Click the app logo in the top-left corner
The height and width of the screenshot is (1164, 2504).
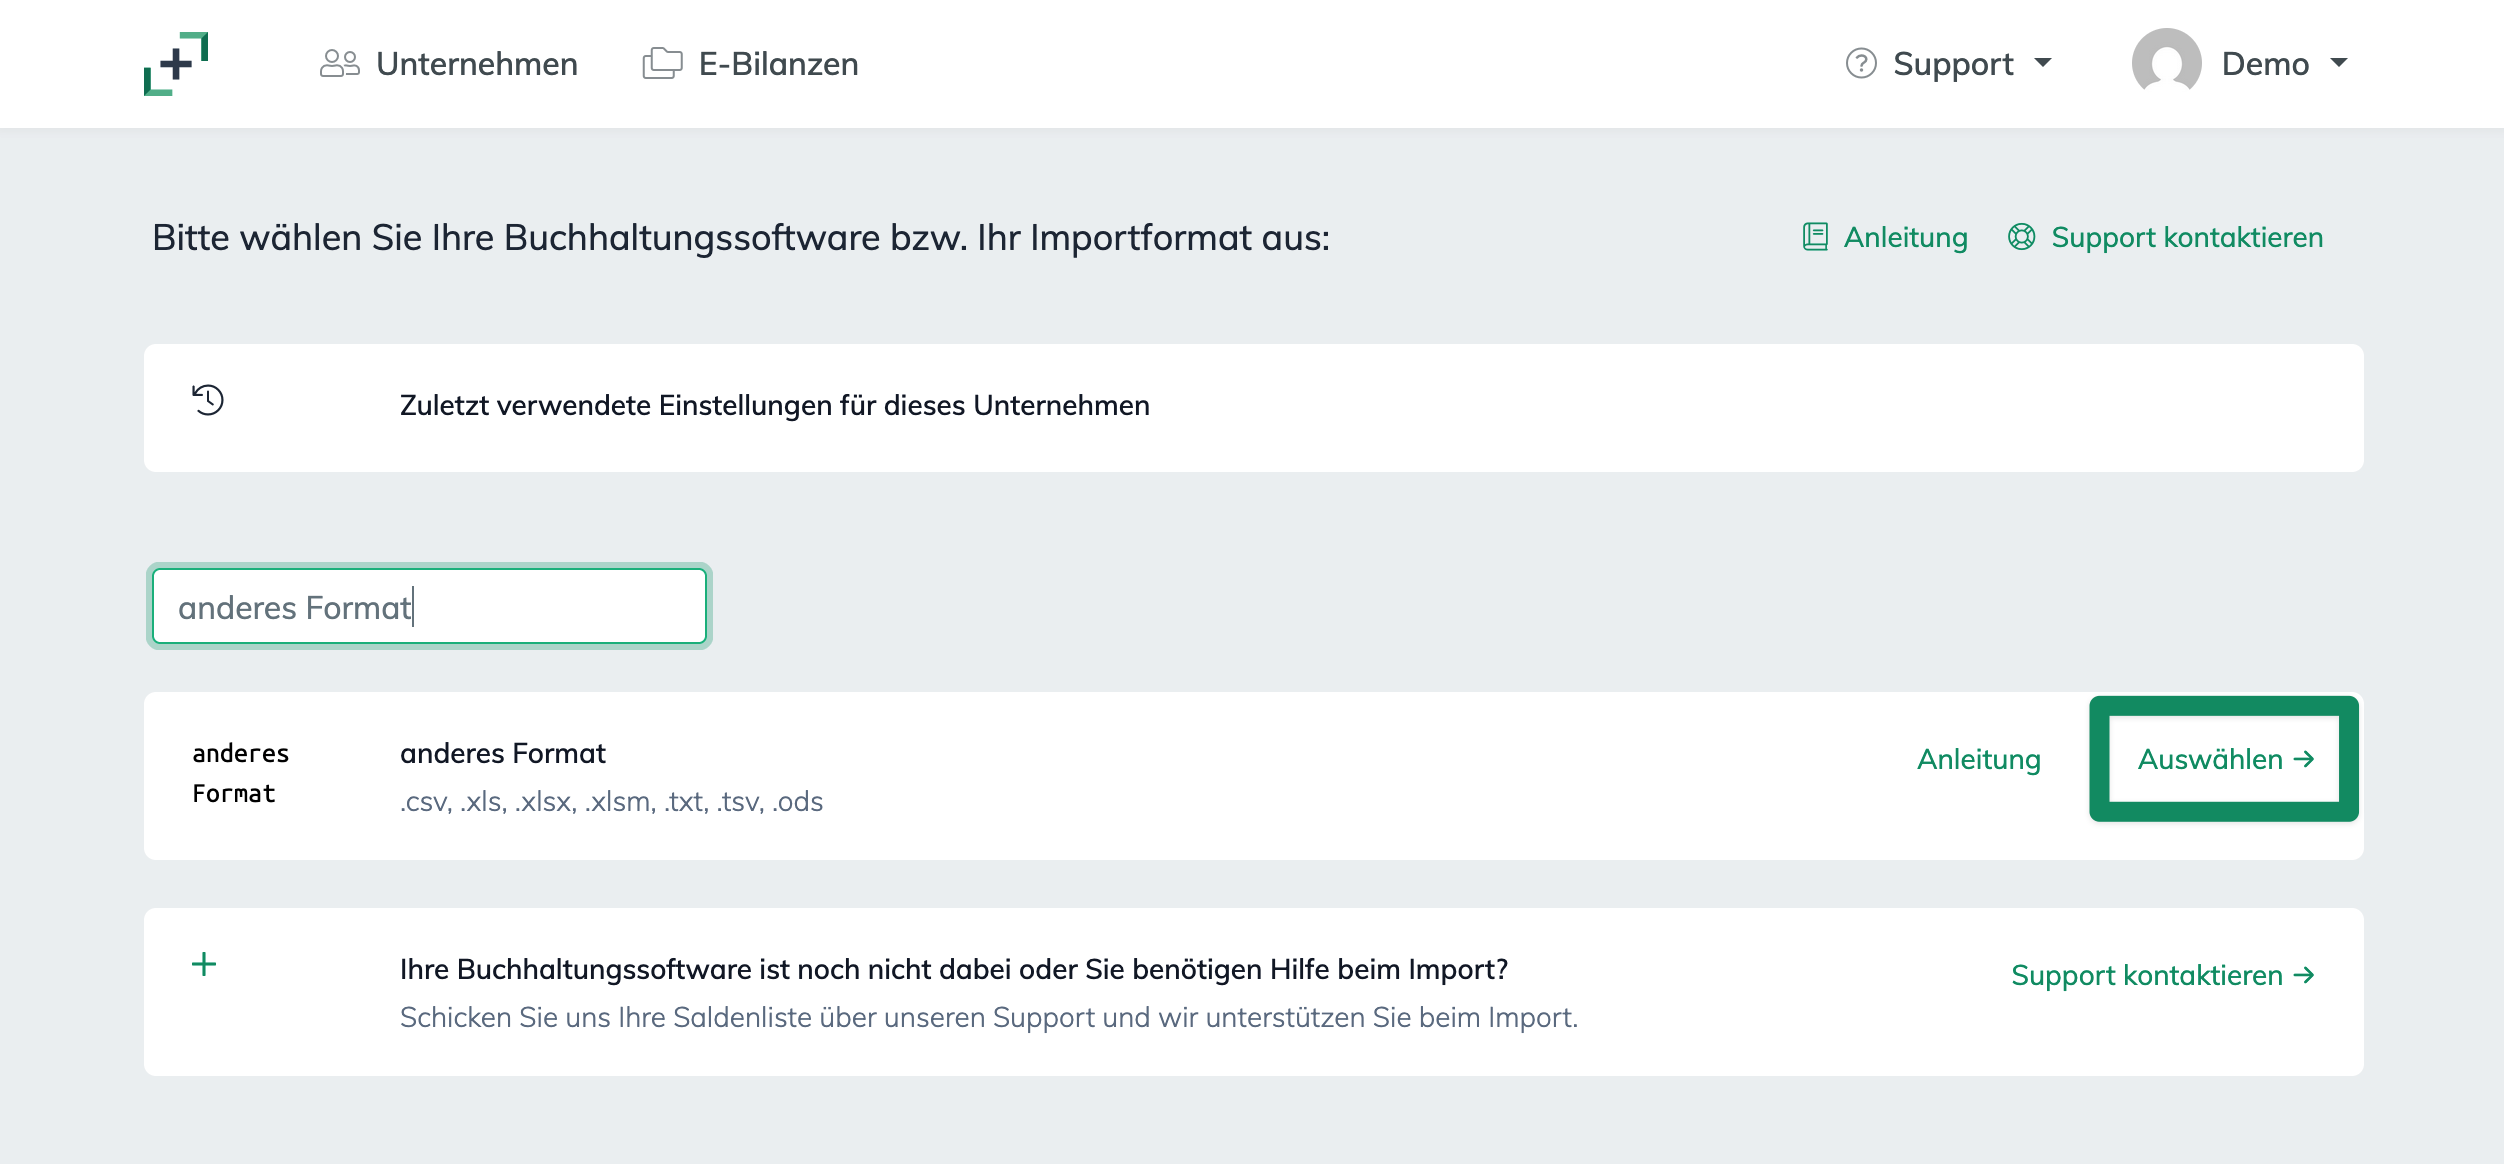(178, 63)
